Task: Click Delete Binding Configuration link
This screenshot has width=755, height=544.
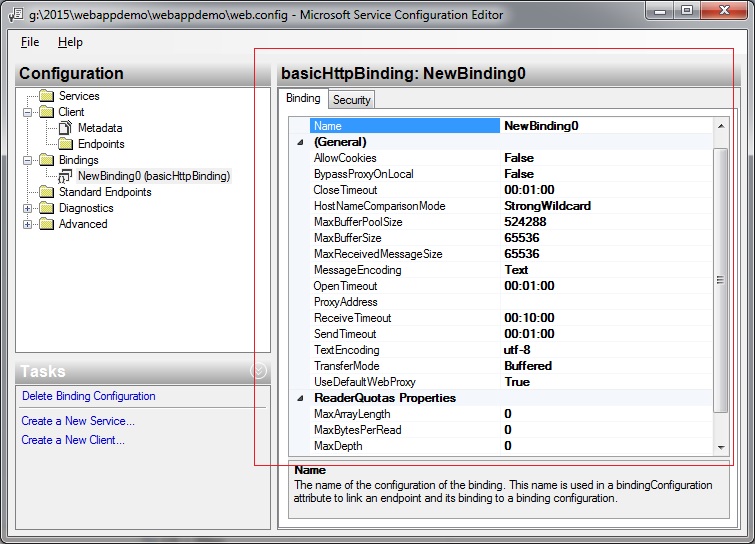Action: [x=89, y=396]
